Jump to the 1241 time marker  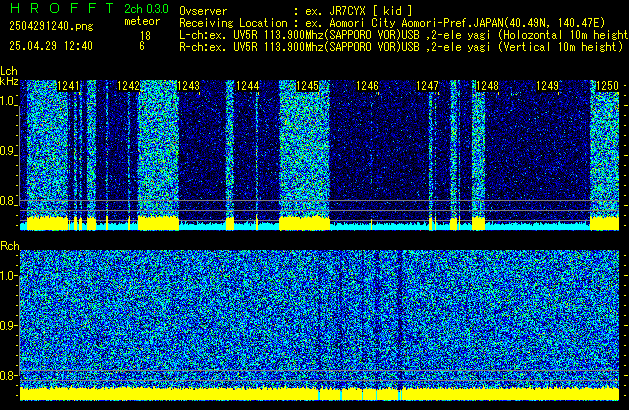pos(69,86)
